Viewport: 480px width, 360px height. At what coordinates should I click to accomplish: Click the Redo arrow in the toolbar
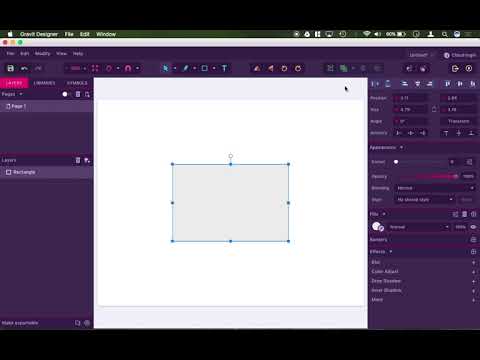pos(38,68)
